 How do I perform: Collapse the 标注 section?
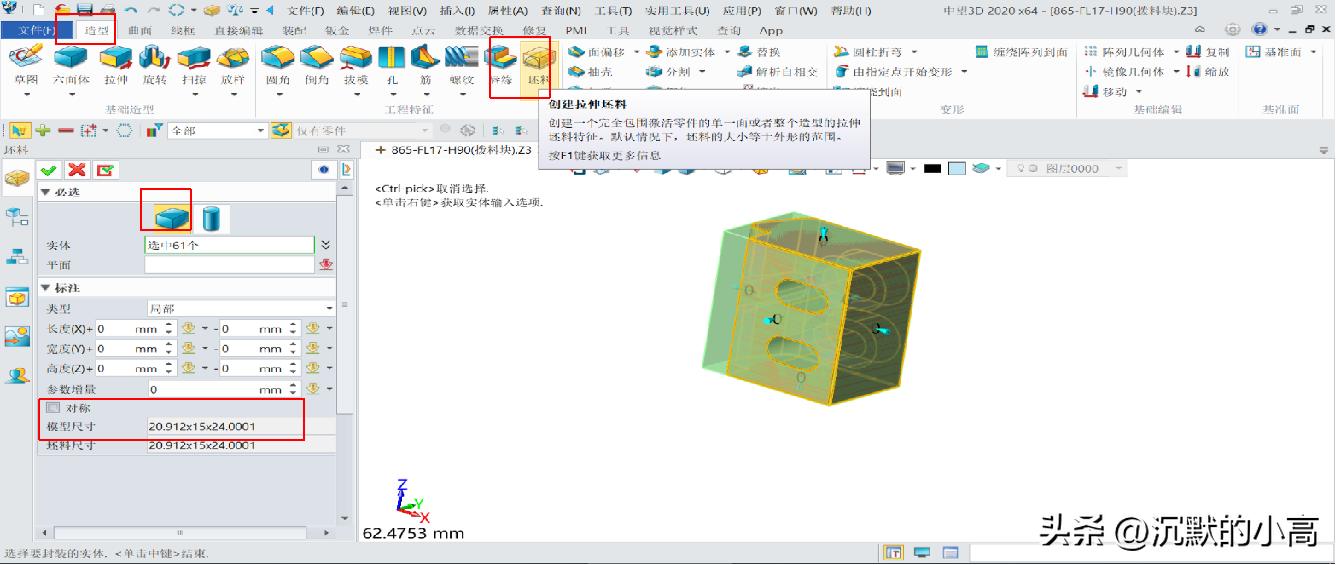pyautogui.click(x=45, y=288)
